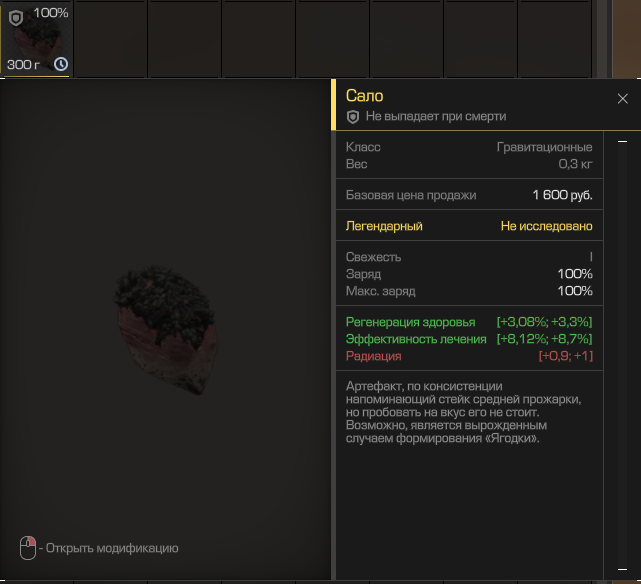
Task: Click the mouse icon for Открыть модификацию
Action: pos(28,548)
